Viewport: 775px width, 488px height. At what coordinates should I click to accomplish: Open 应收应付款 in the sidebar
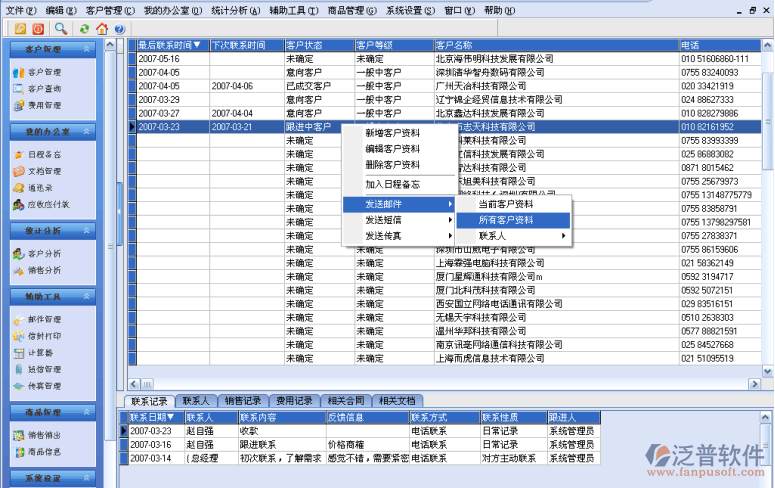42,204
